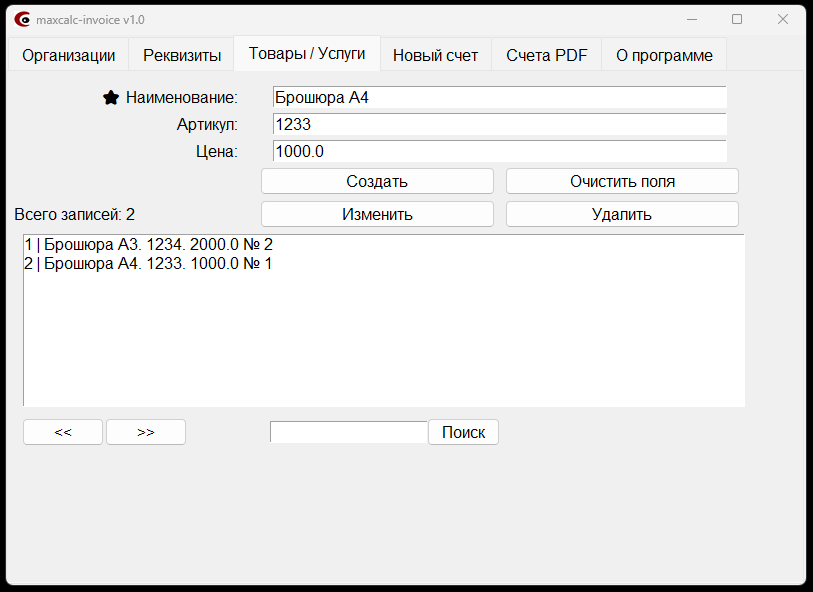Maximize the maxcalc-invoice window
Viewport: 813px width, 592px height.
pos(737,20)
